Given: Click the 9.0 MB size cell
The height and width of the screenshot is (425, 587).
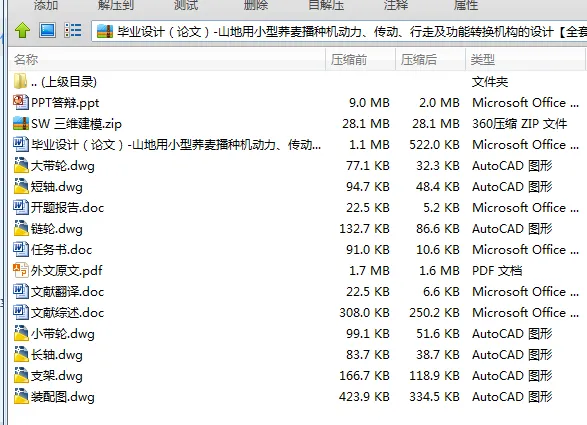Looking at the screenshot, I should point(369,103).
